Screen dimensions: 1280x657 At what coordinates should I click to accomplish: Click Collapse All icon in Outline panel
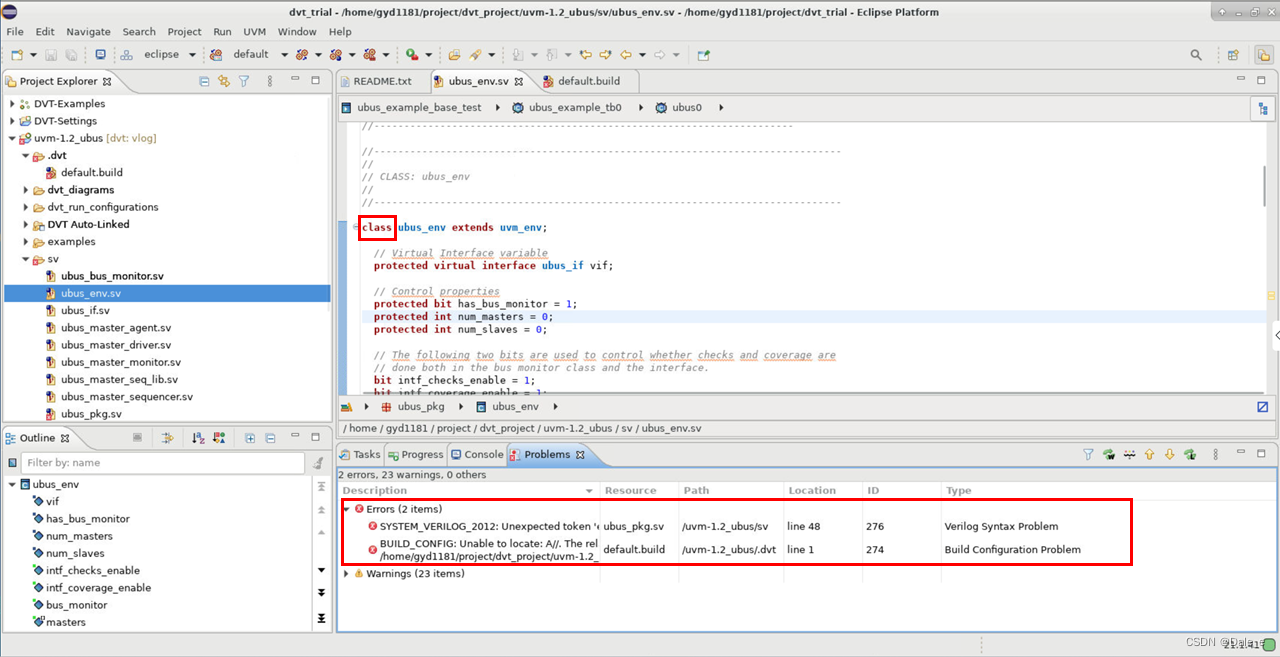(x=270, y=438)
